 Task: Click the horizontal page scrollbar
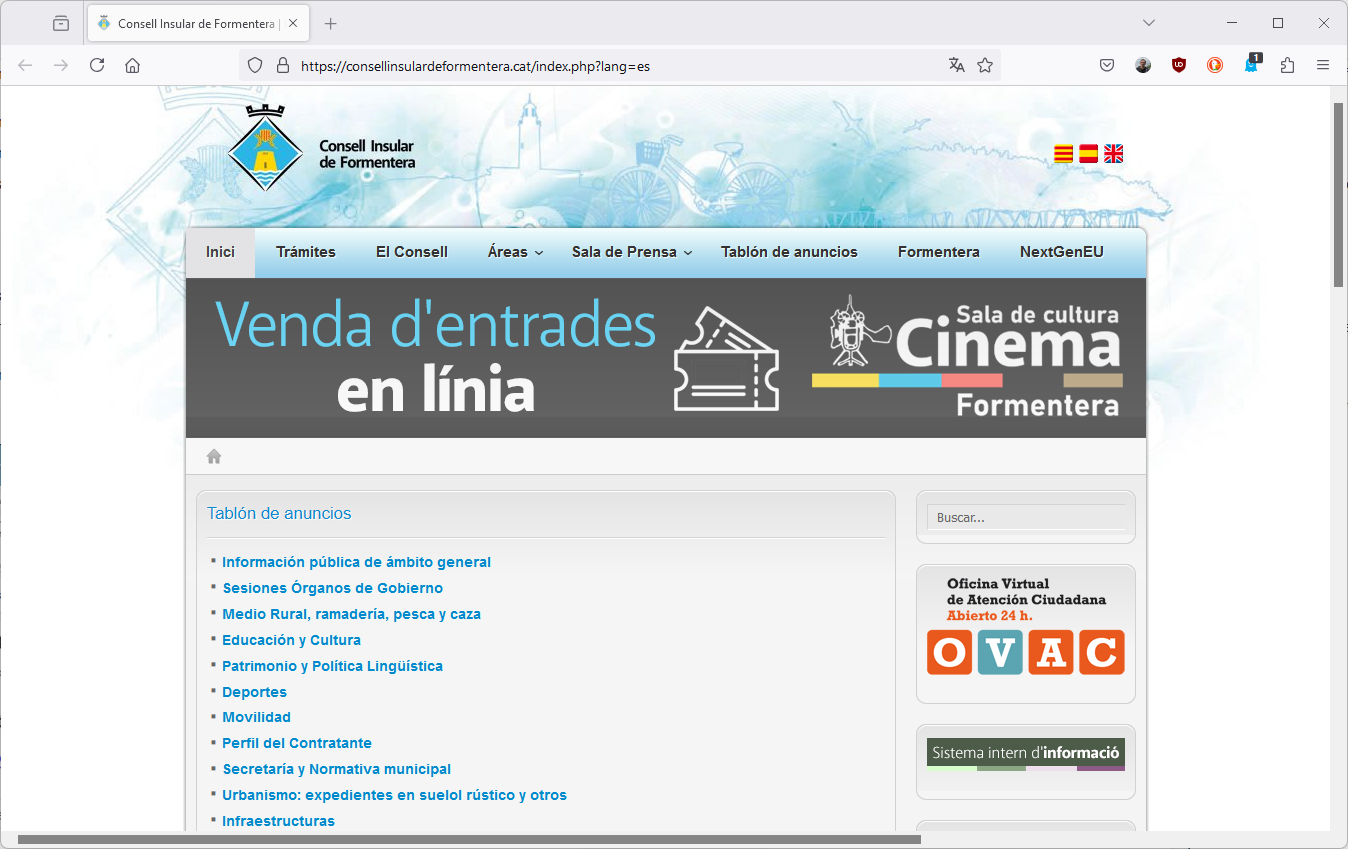point(469,840)
